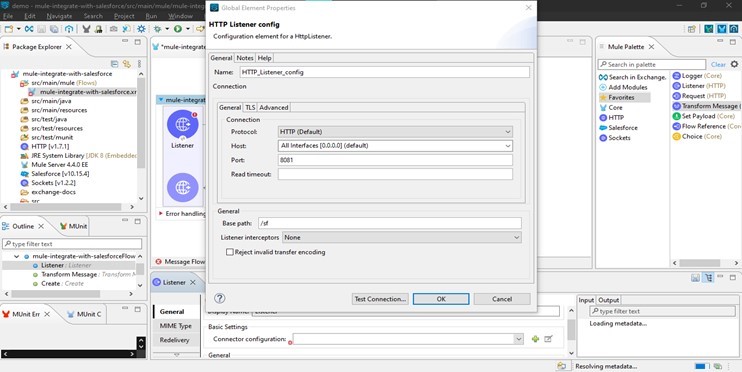Open the Project menu
Image resolution: width=742 pixels, height=372 pixels.
pyautogui.click(x=124, y=16)
